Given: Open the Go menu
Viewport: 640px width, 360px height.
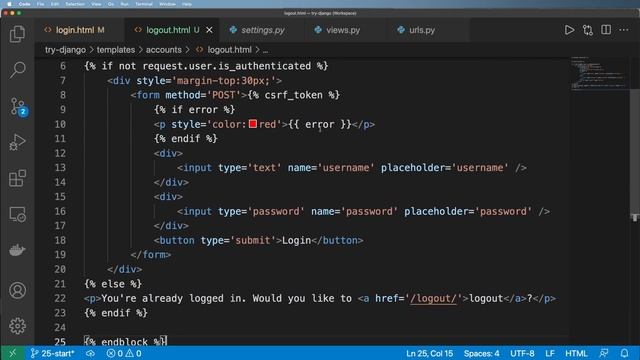Looking at the screenshot, I should (x=111, y=4).
